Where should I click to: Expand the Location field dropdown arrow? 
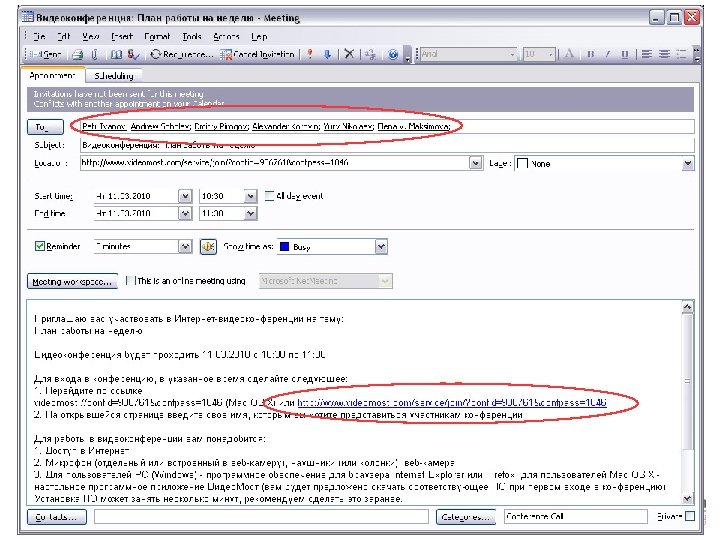tap(475, 163)
